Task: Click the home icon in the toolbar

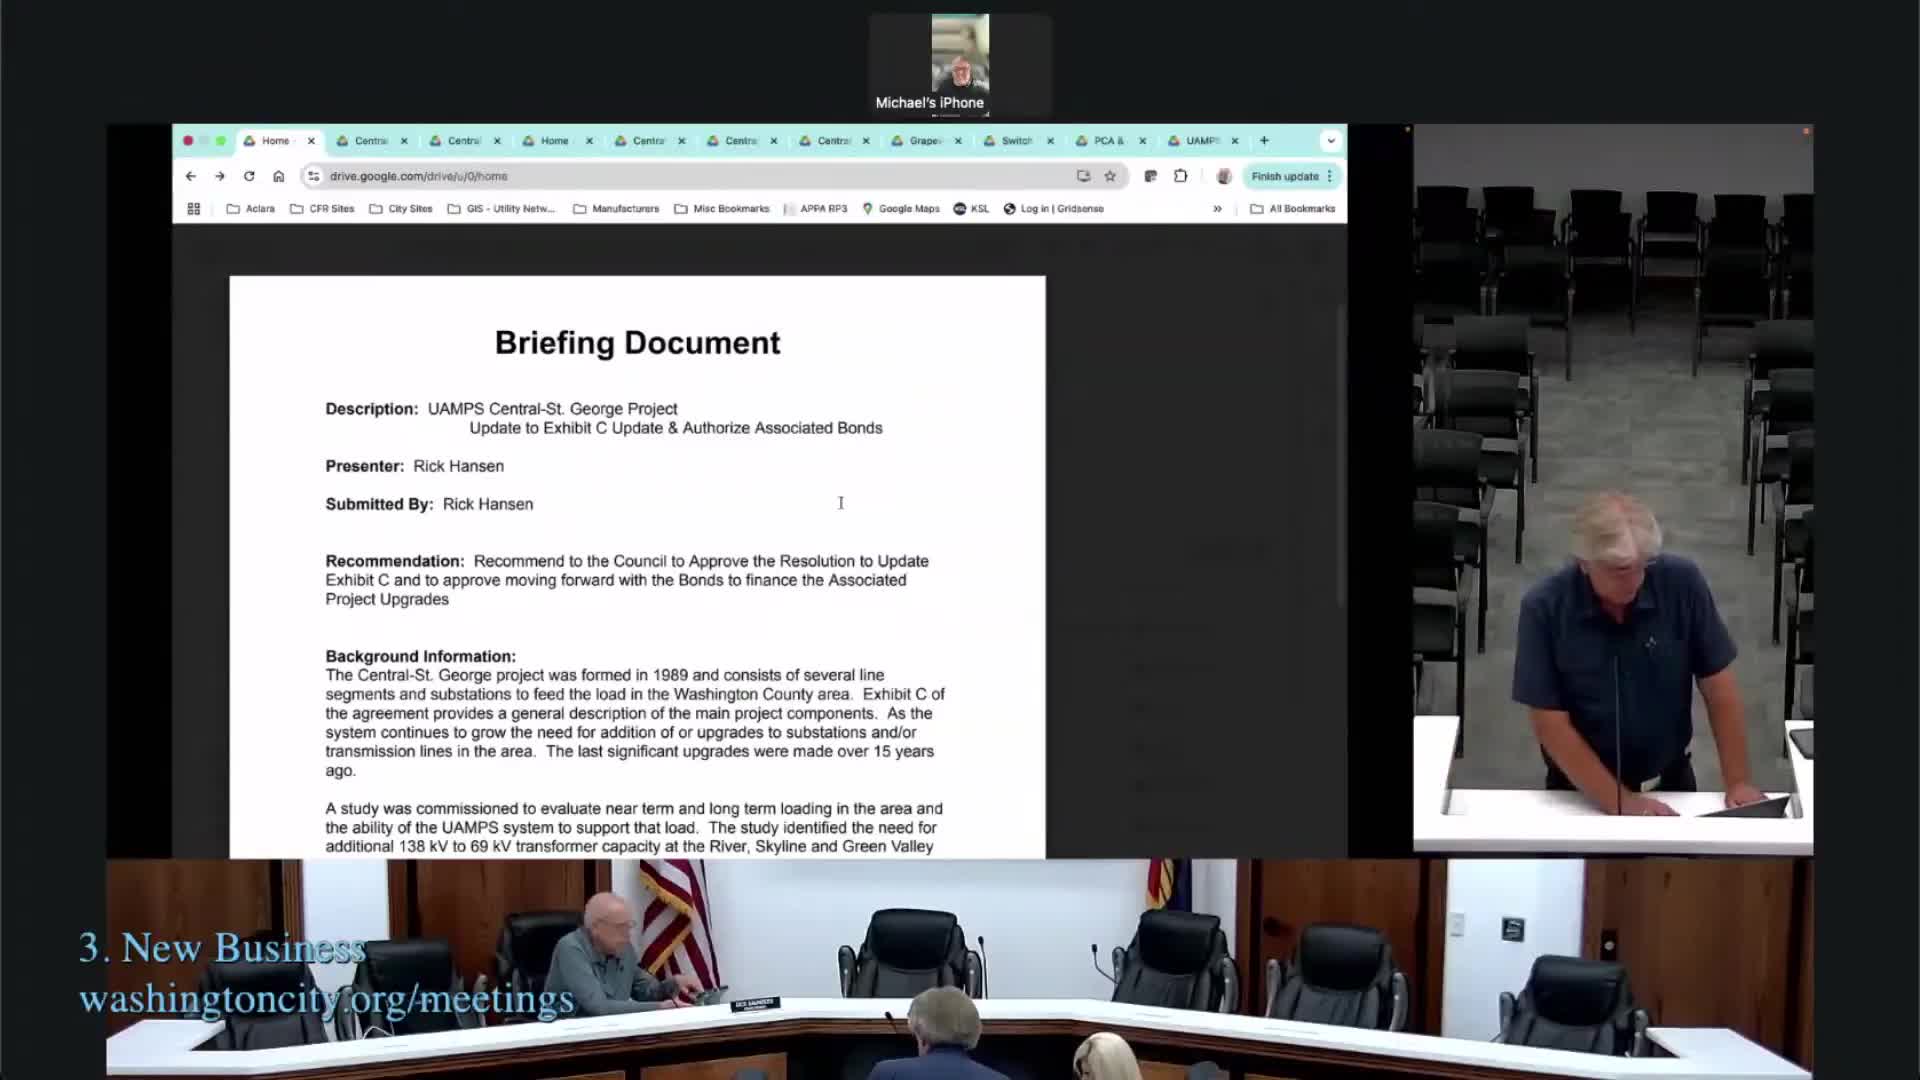Action: 279,176
